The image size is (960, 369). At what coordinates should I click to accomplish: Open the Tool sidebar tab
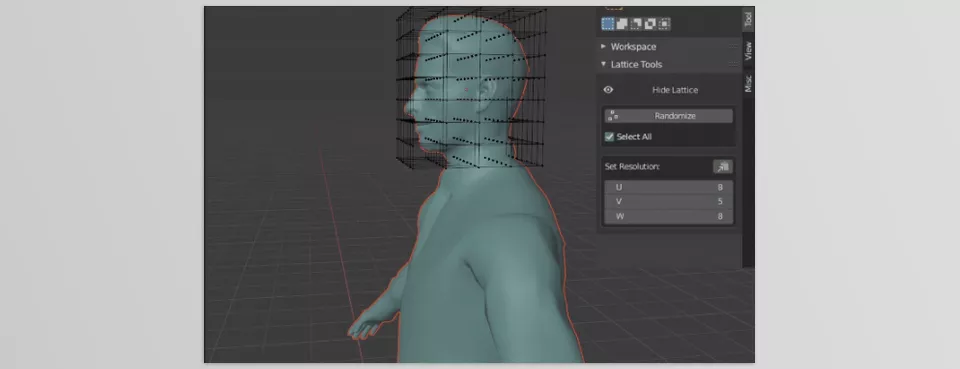[748, 20]
